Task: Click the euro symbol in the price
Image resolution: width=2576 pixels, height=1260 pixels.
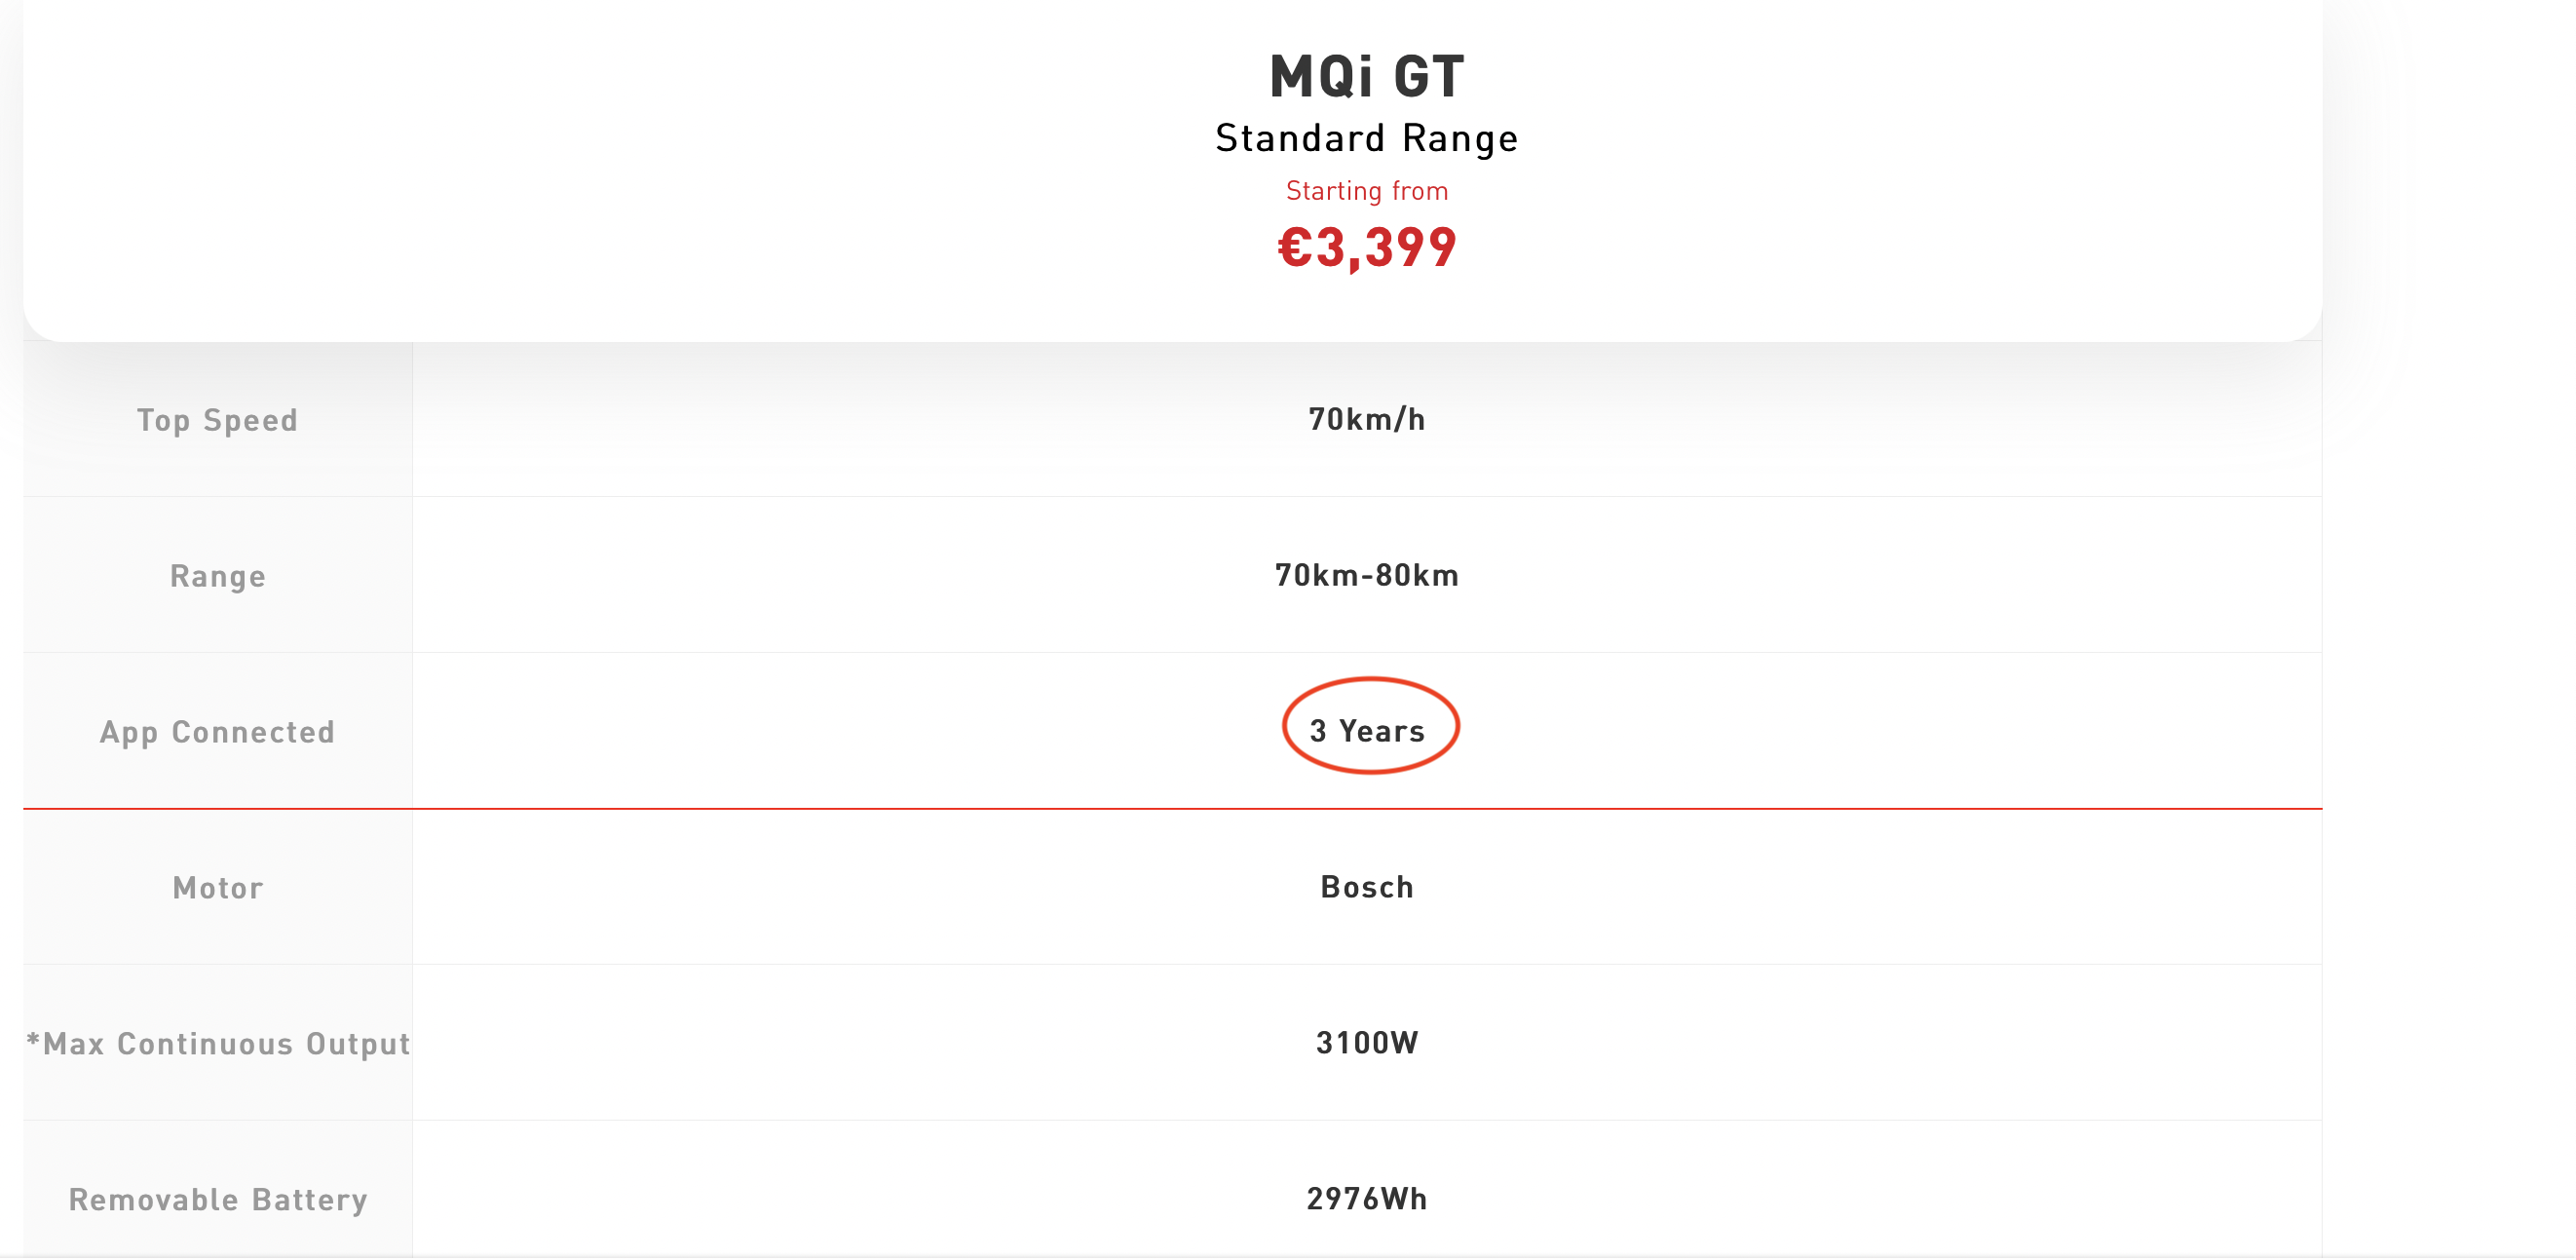Action: tap(1294, 247)
